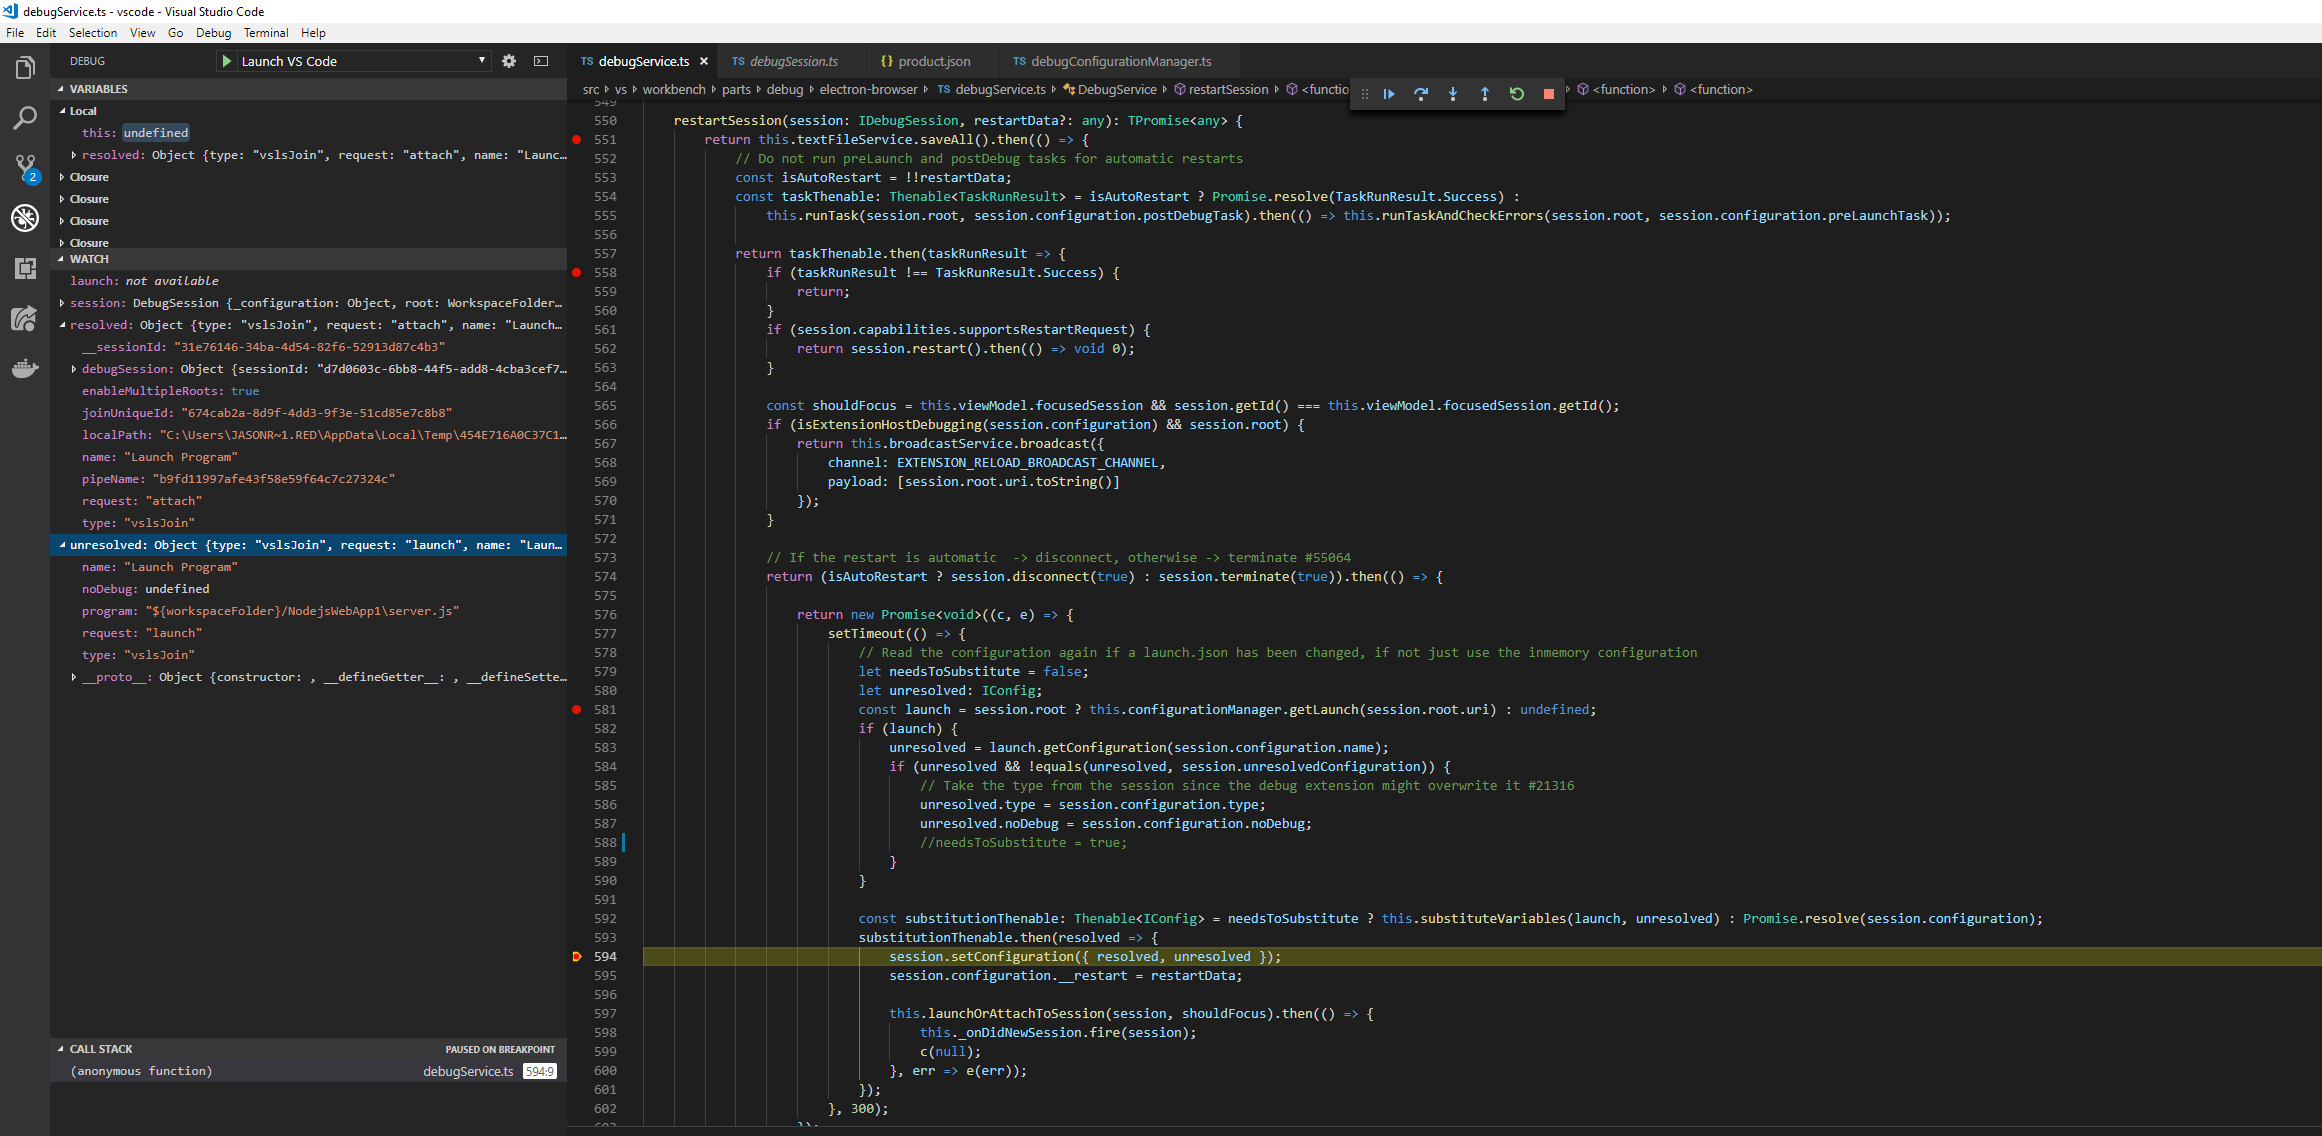
Task: Open the Terminal menu
Action: coord(265,33)
